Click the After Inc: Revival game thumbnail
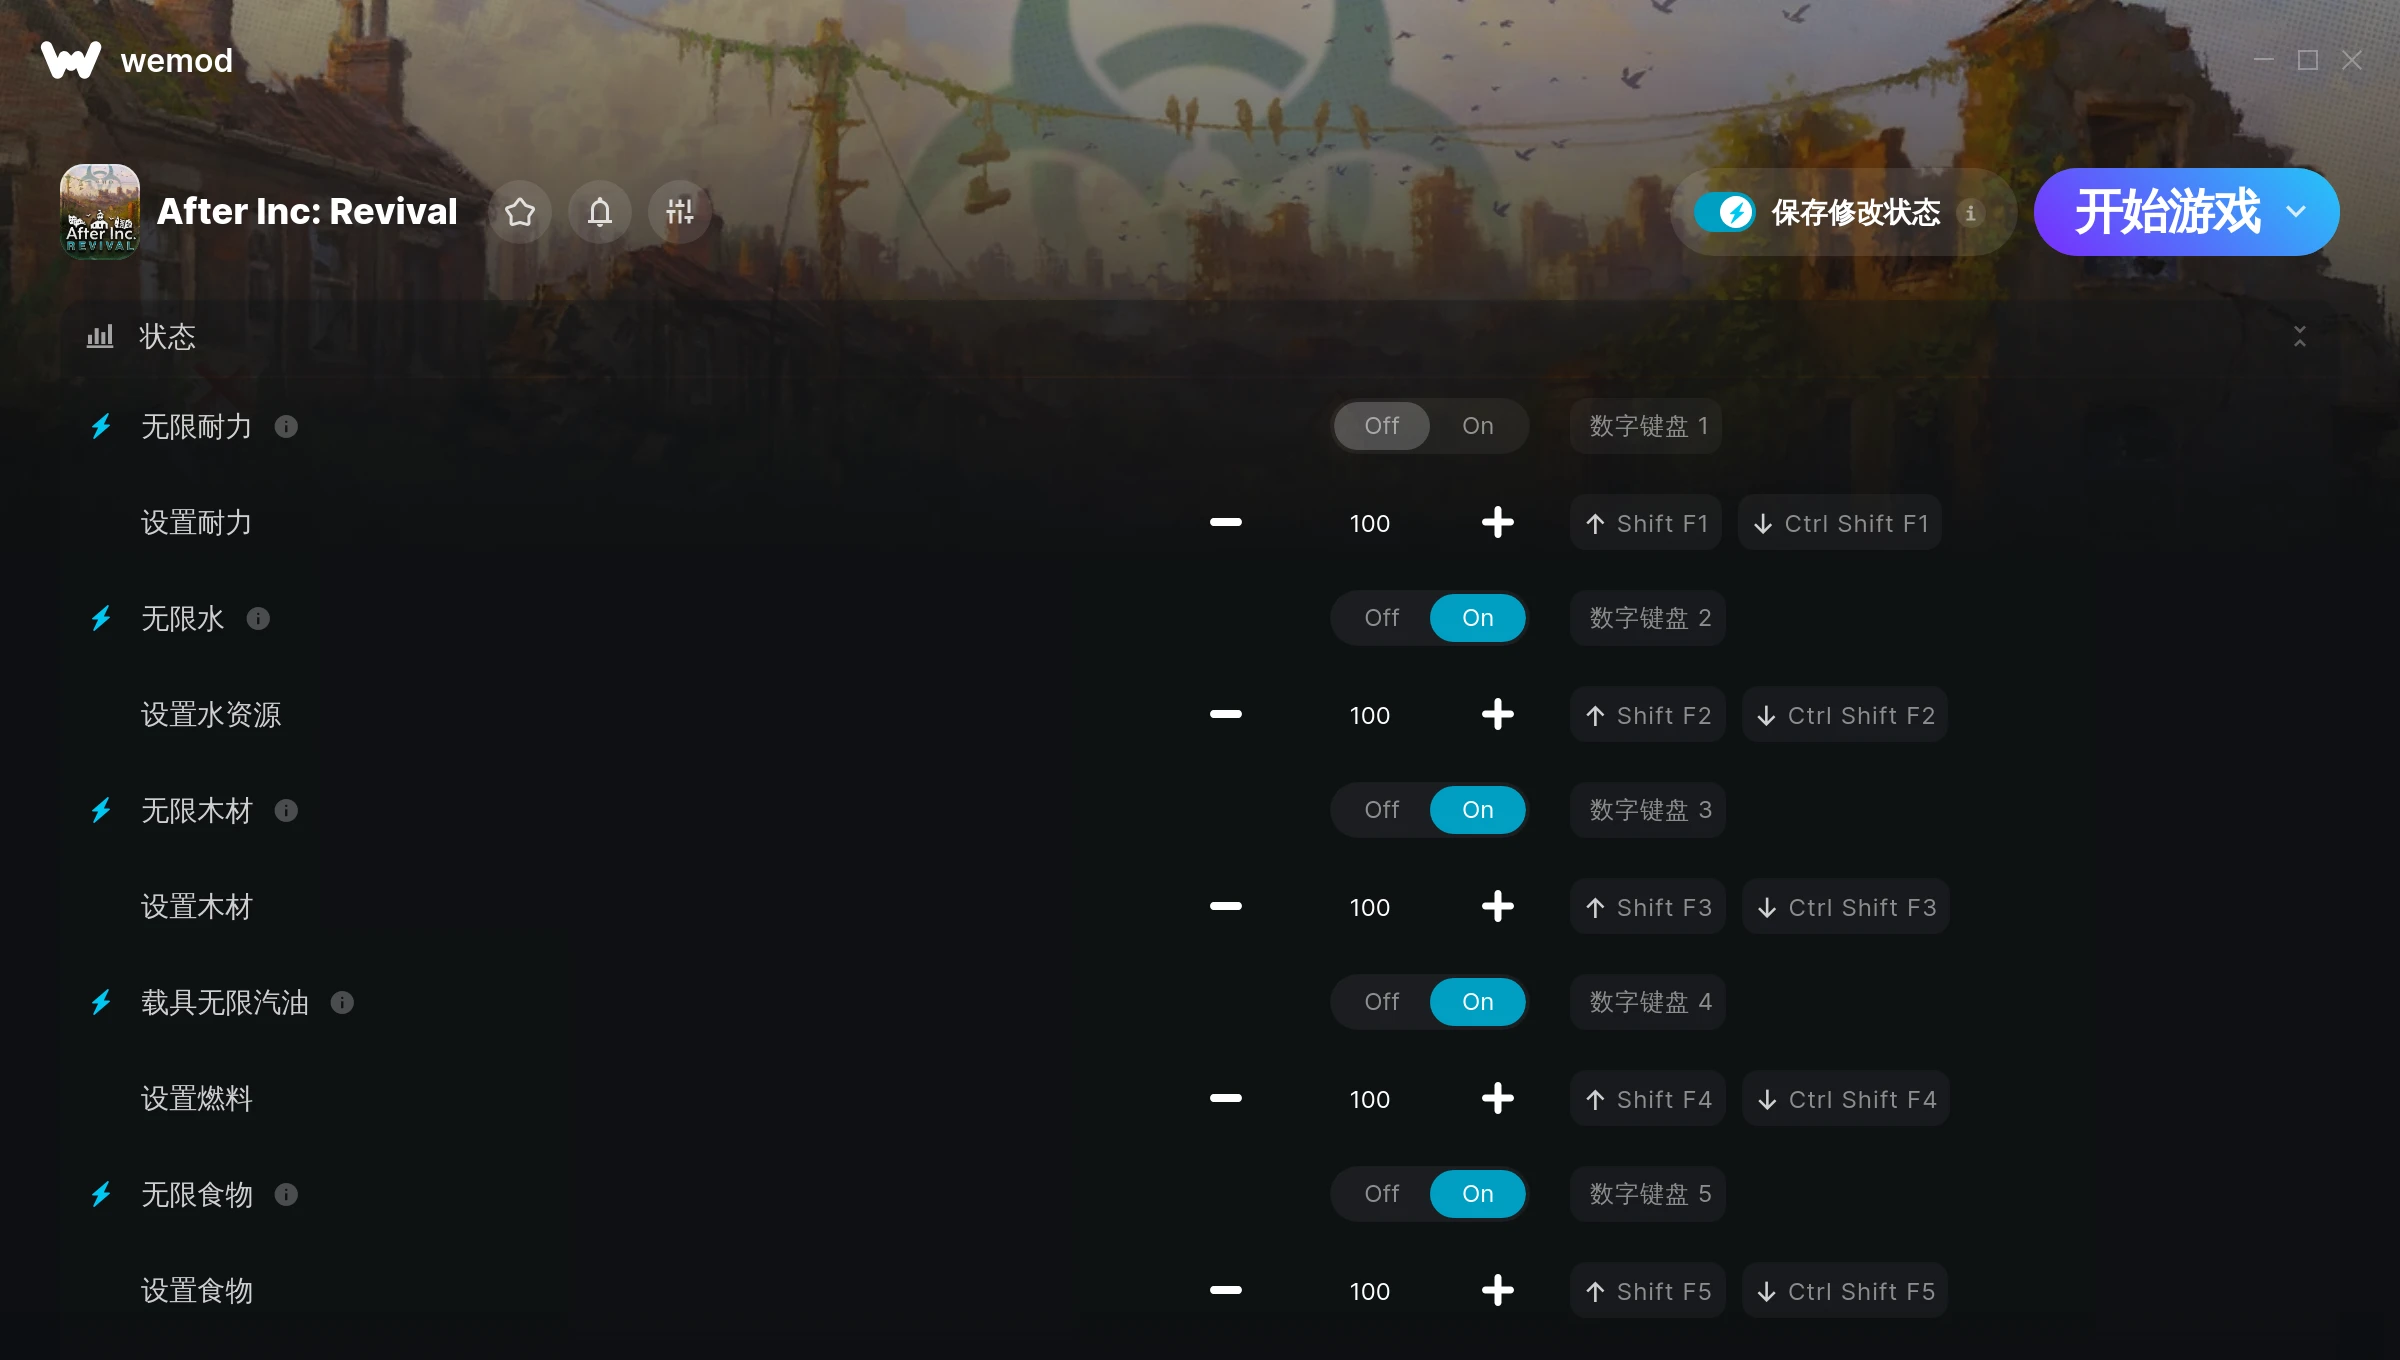2400x1360 pixels. point(100,212)
